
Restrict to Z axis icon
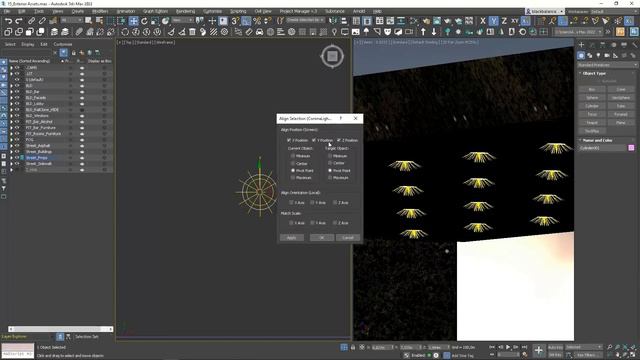click(x=504, y=20)
